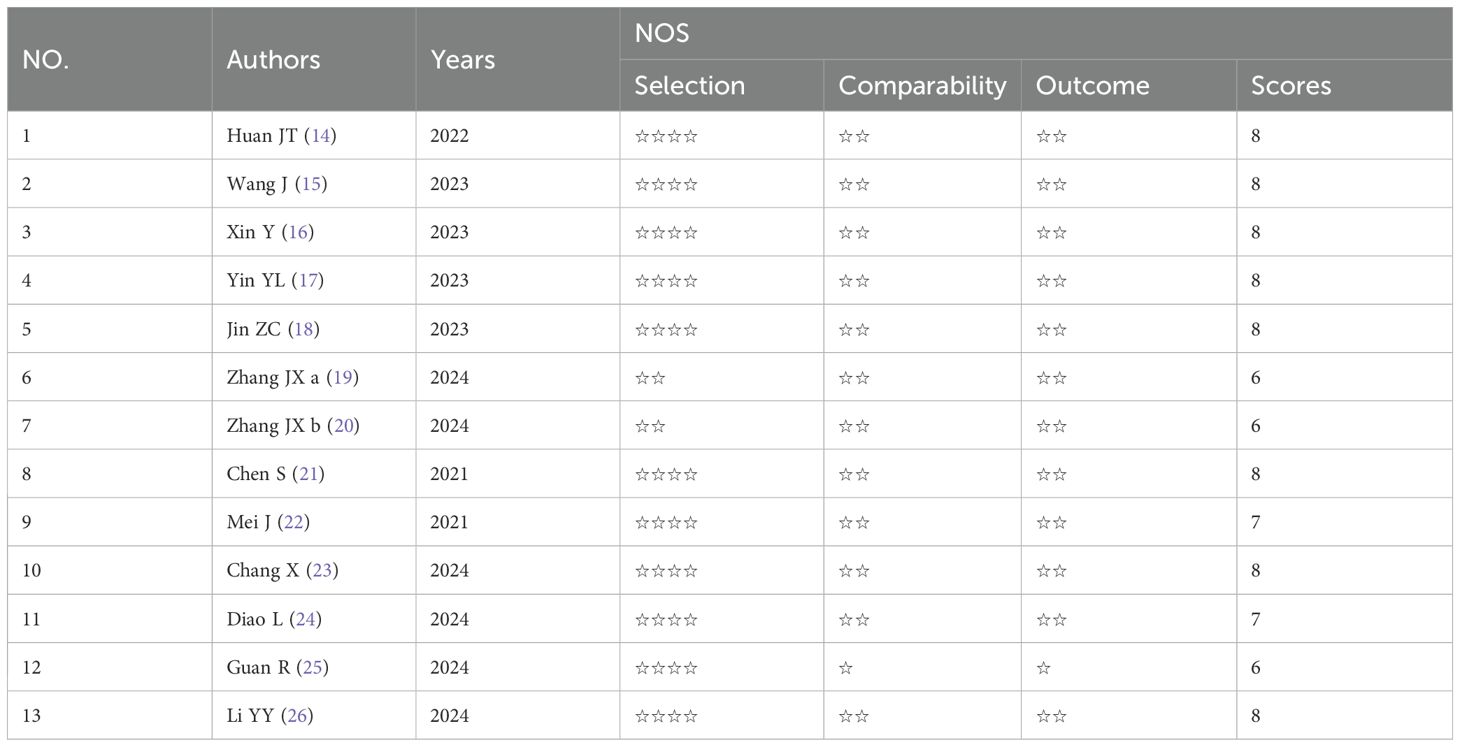The height and width of the screenshot is (747, 1460).
Task: Click the Selection column header
Action: [689, 86]
